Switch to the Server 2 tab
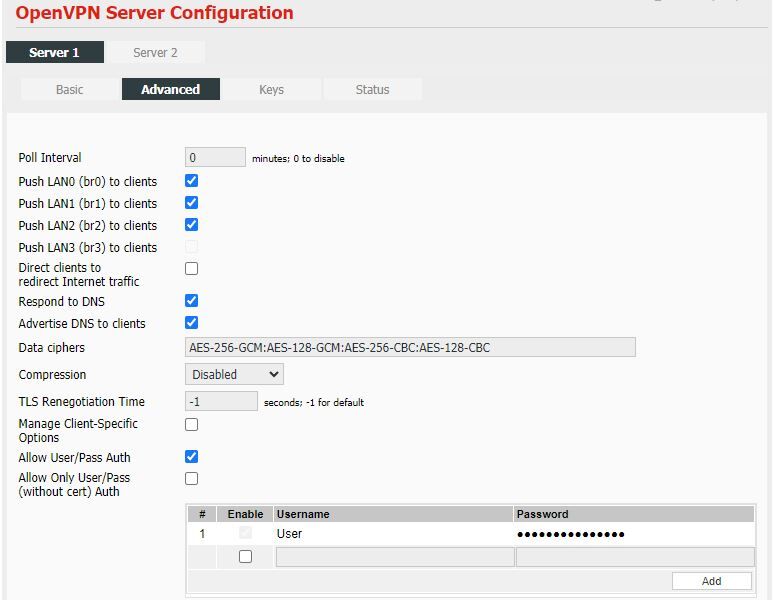The height and width of the screenshot is (600, 773). [155, 52]
